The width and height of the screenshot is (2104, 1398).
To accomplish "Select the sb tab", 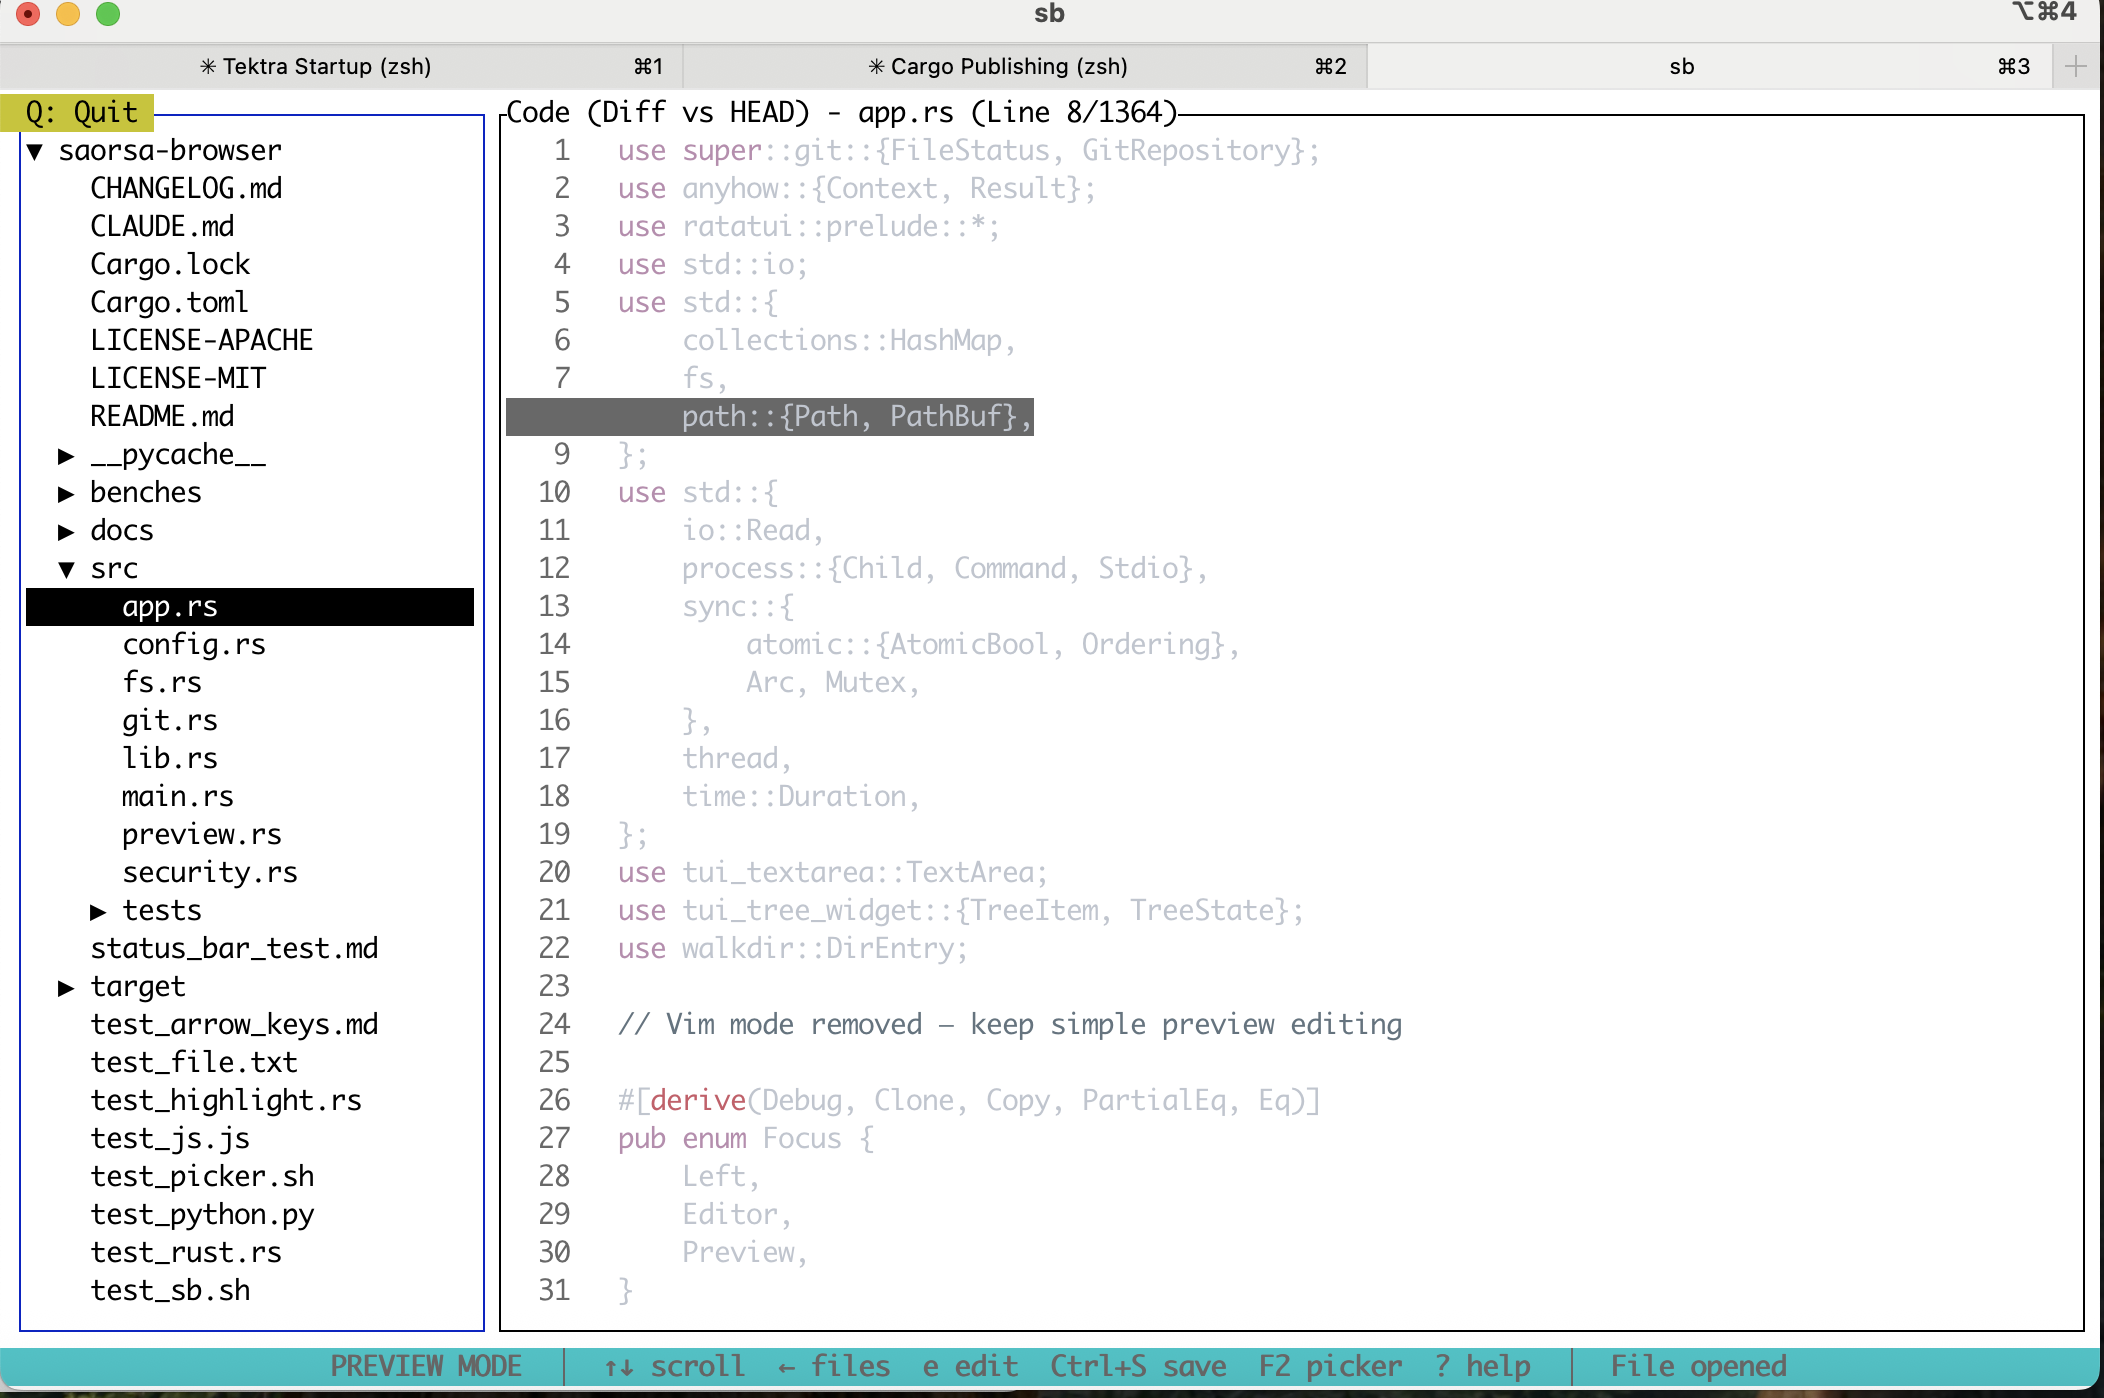I will click(x=1681, y=66).
